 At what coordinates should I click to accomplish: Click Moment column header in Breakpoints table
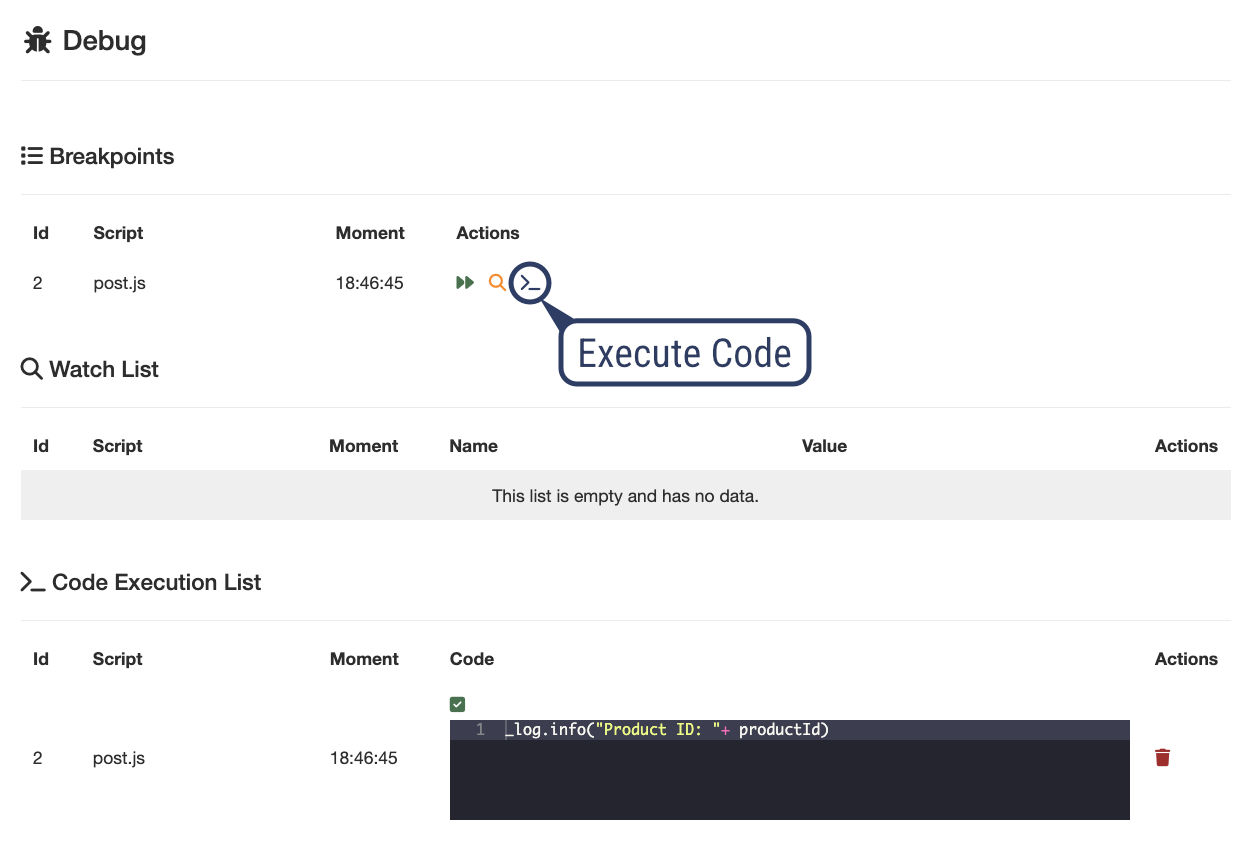click(370, 233)
